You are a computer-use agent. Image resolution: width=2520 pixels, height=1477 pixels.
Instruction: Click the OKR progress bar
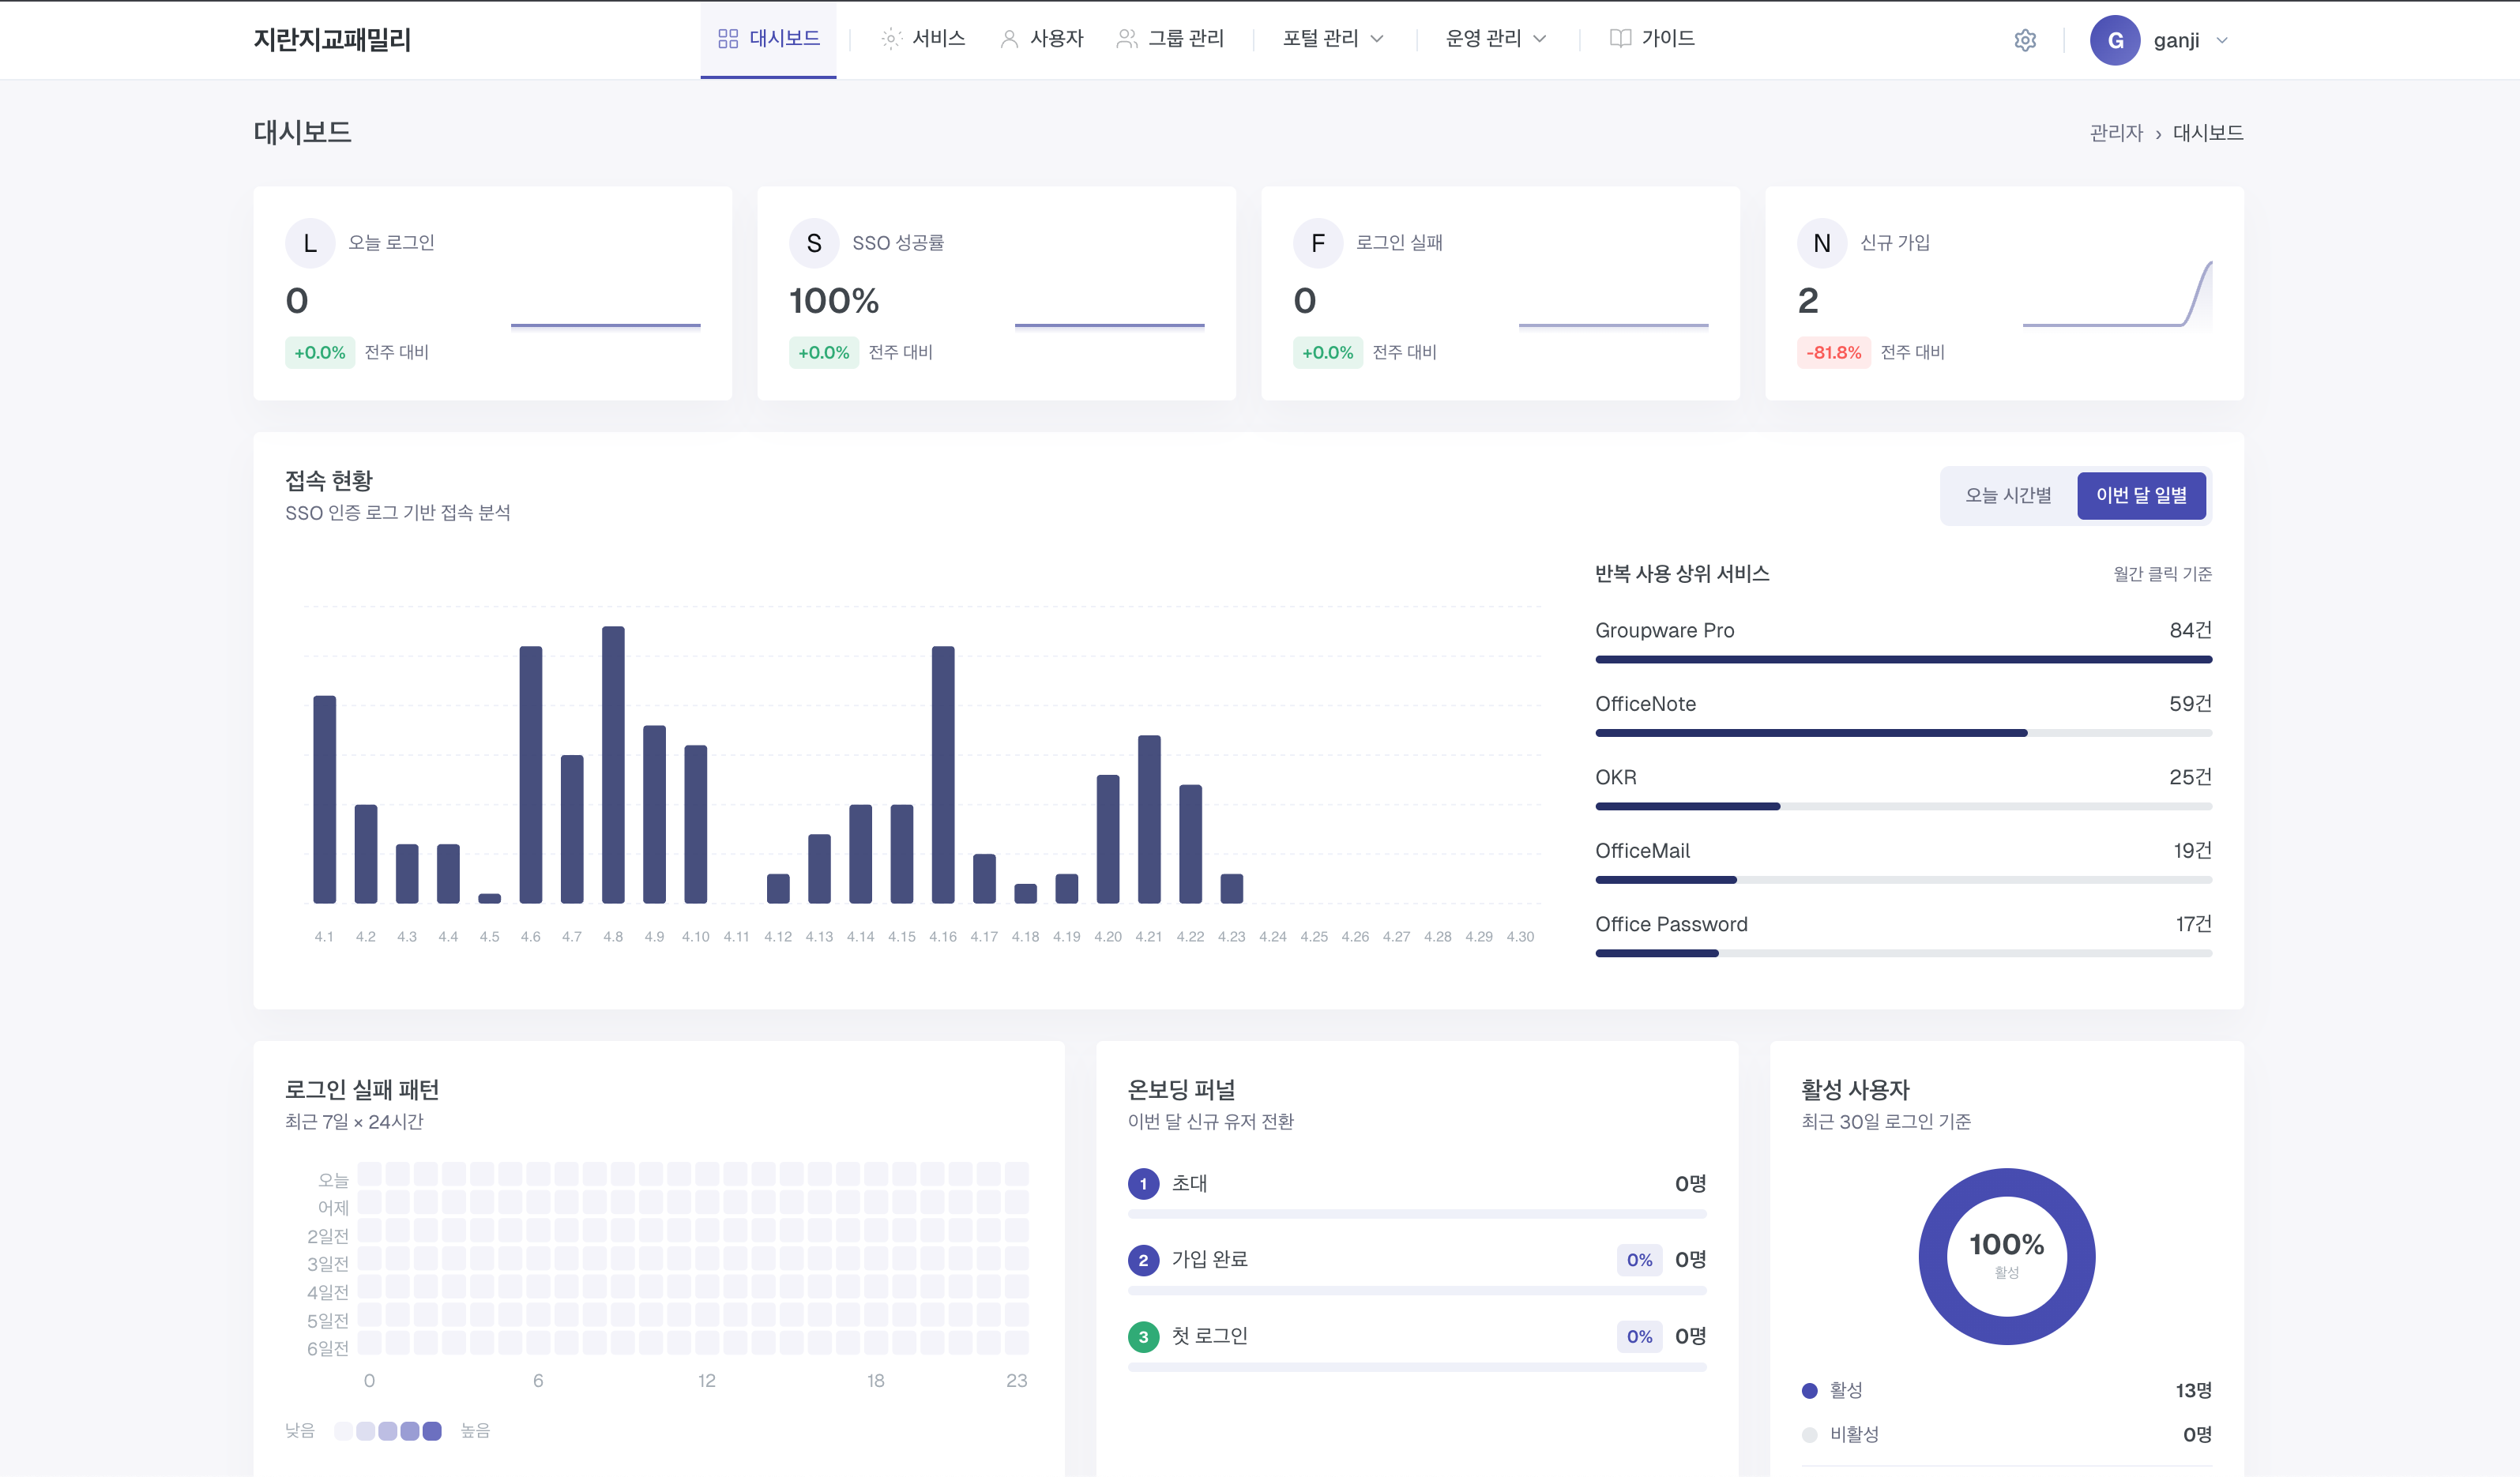[x=1903, y=807]
